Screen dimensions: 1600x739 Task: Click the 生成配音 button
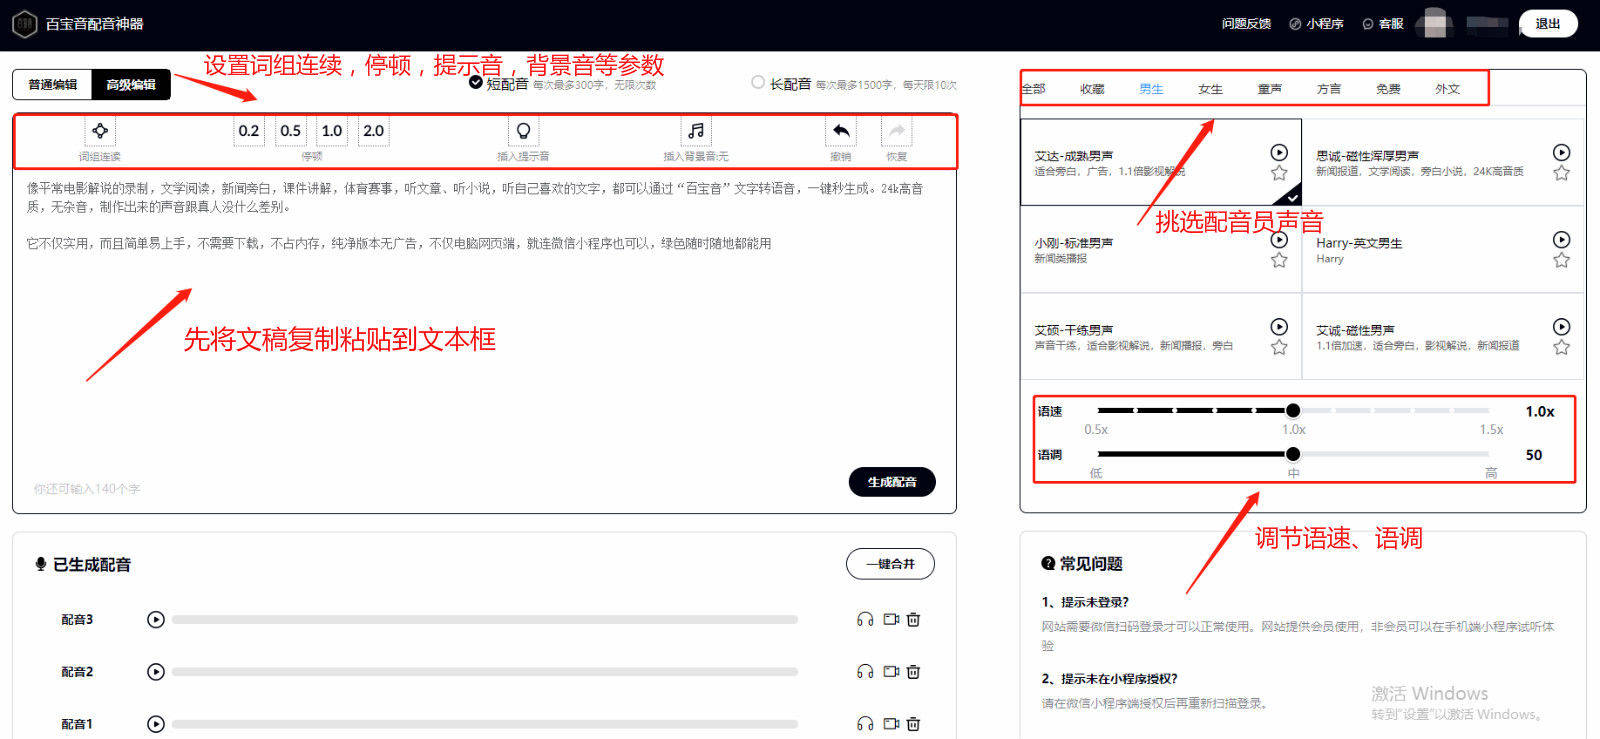click(x=892, y=482)
